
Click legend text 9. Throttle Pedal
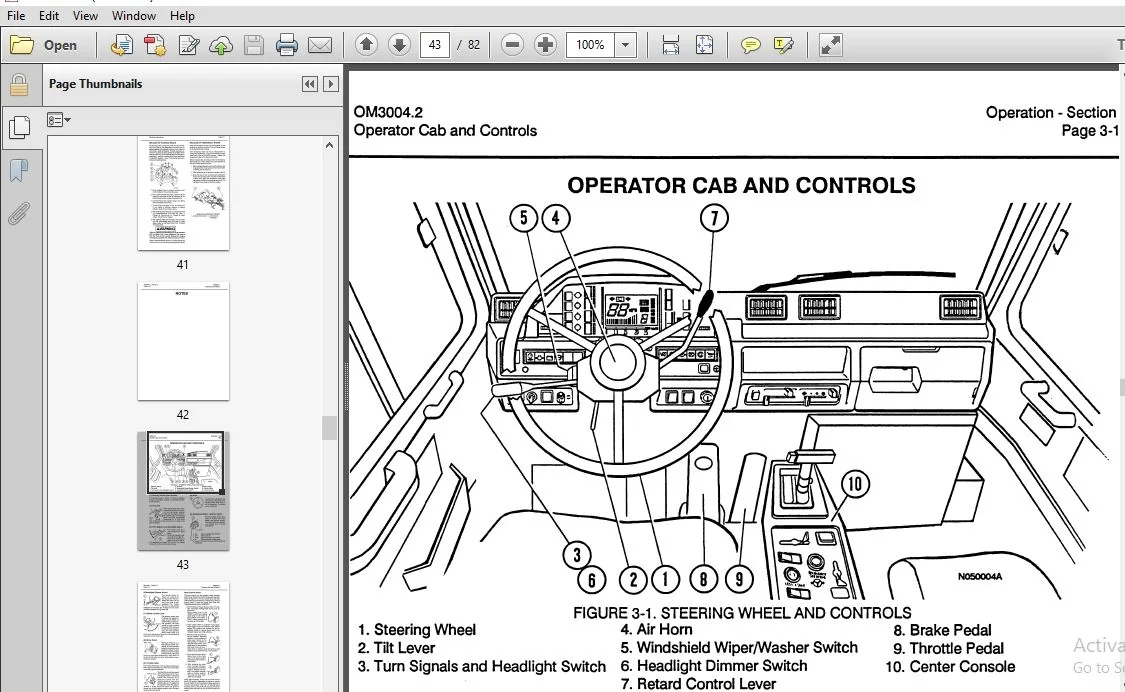[948, 648]
